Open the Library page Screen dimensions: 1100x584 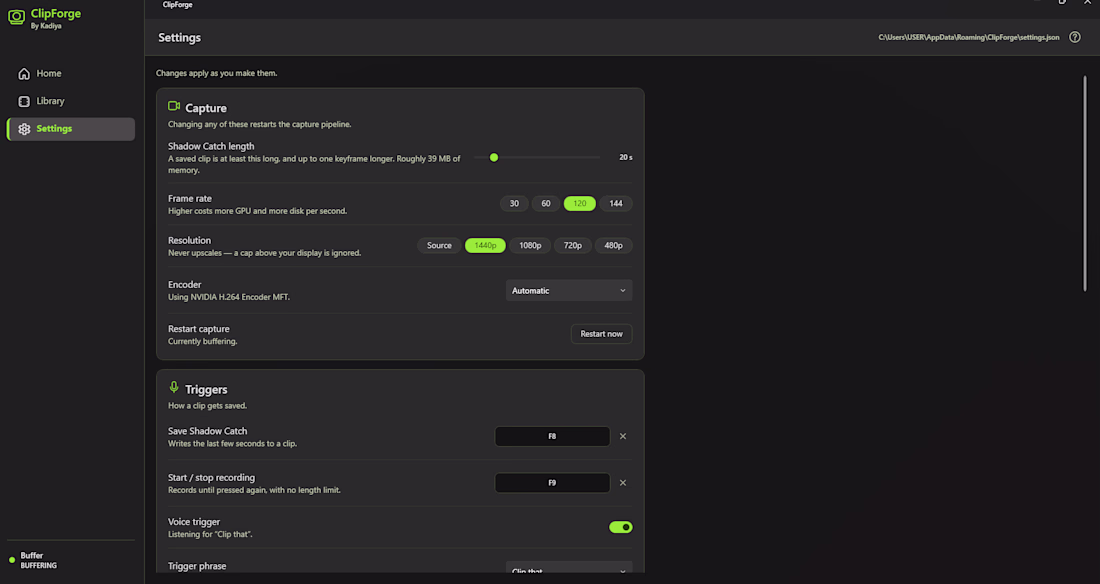click(70, 101)
